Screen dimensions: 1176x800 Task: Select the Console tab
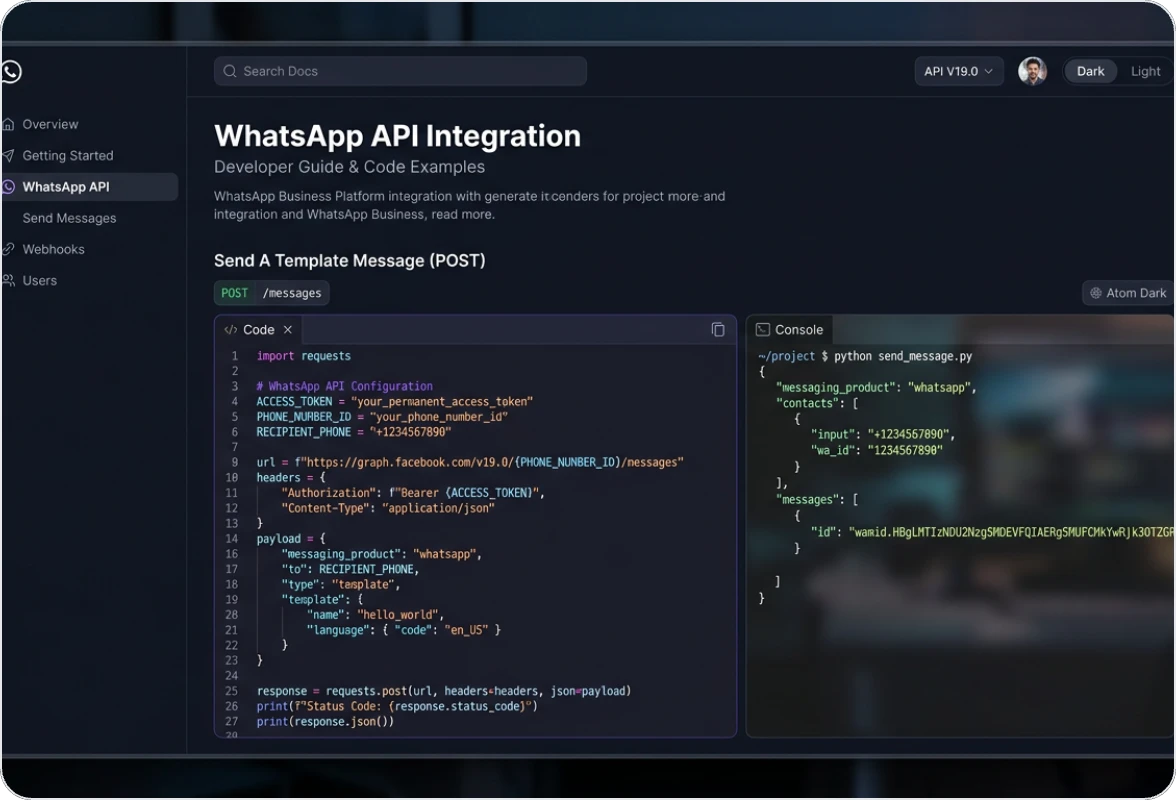(x=790, y=330)
